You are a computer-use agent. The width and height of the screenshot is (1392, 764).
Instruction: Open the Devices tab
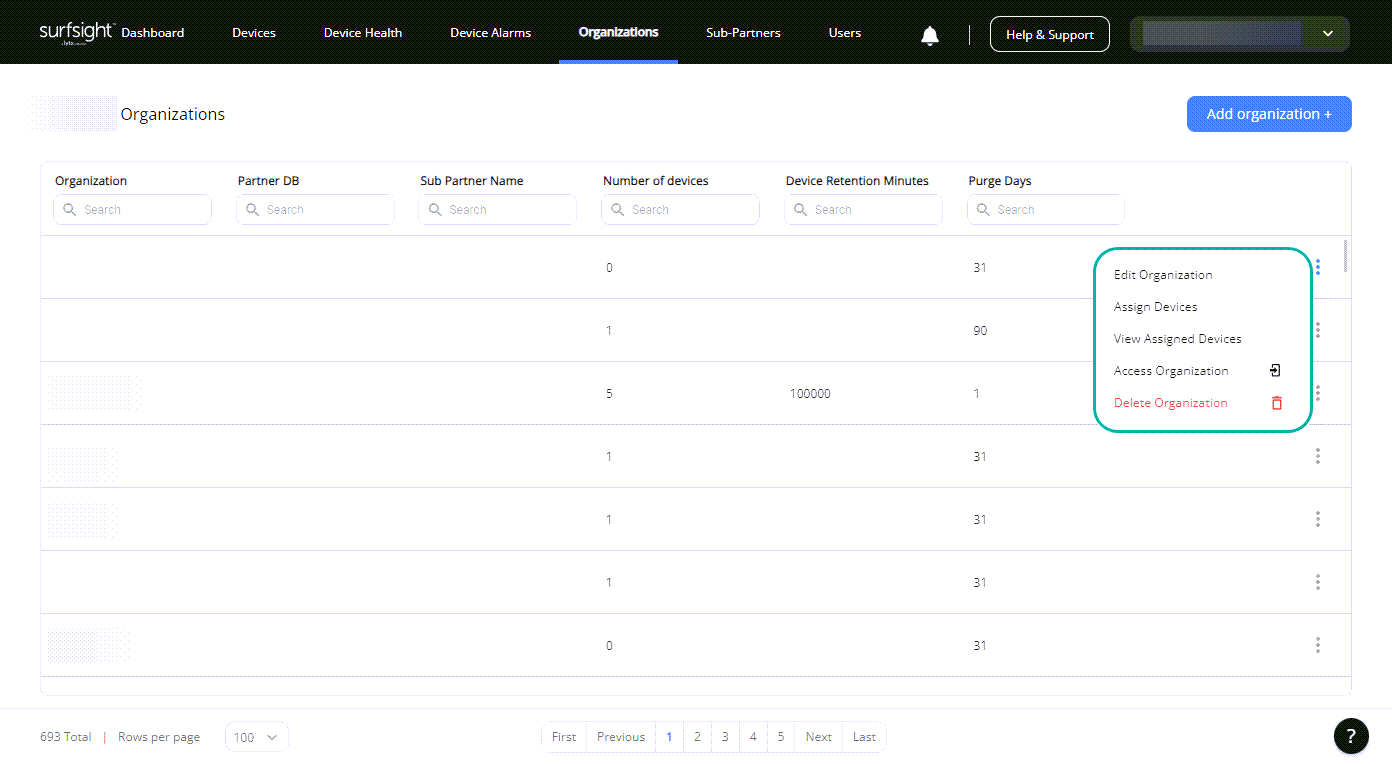[x=254, y=33]
